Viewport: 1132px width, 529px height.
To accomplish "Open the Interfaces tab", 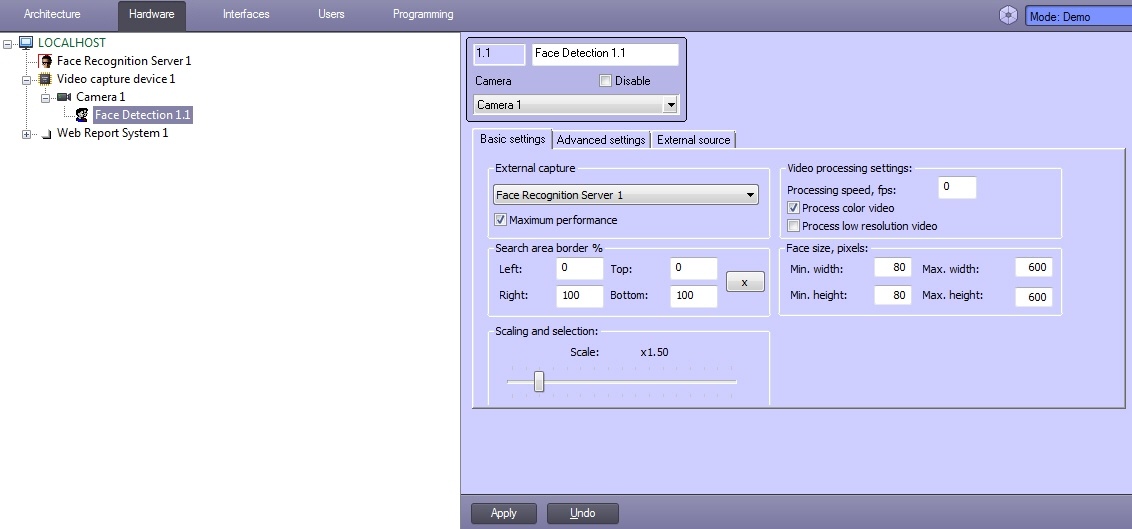I will 245,15.
